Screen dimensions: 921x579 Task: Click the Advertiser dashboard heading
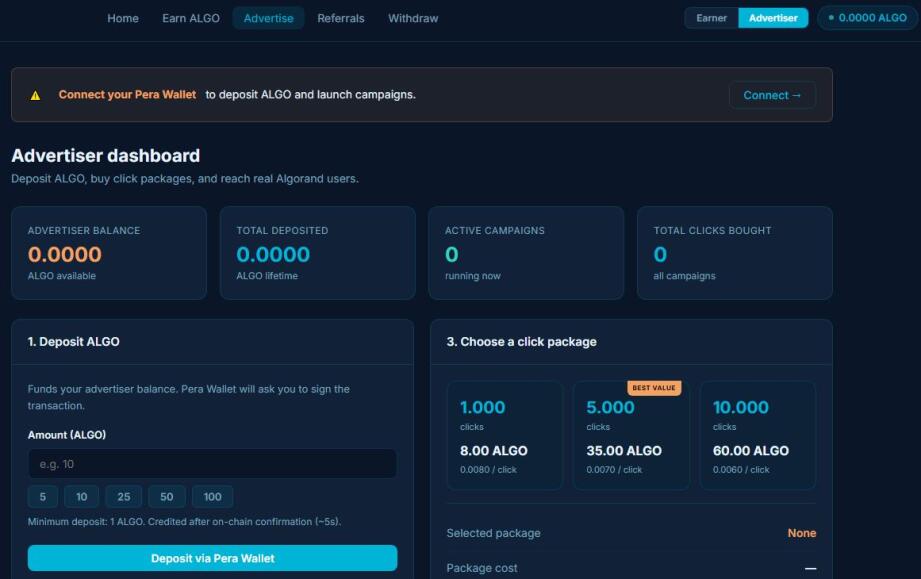(x=106, y=156)
